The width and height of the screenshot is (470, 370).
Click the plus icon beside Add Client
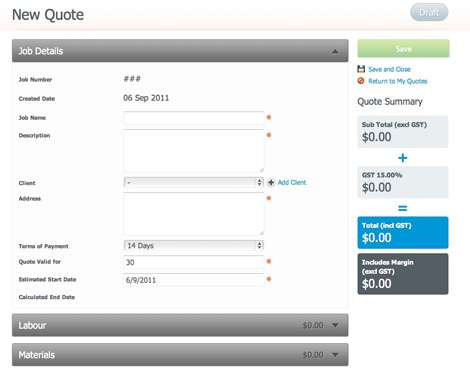click(x=271, y=182)
